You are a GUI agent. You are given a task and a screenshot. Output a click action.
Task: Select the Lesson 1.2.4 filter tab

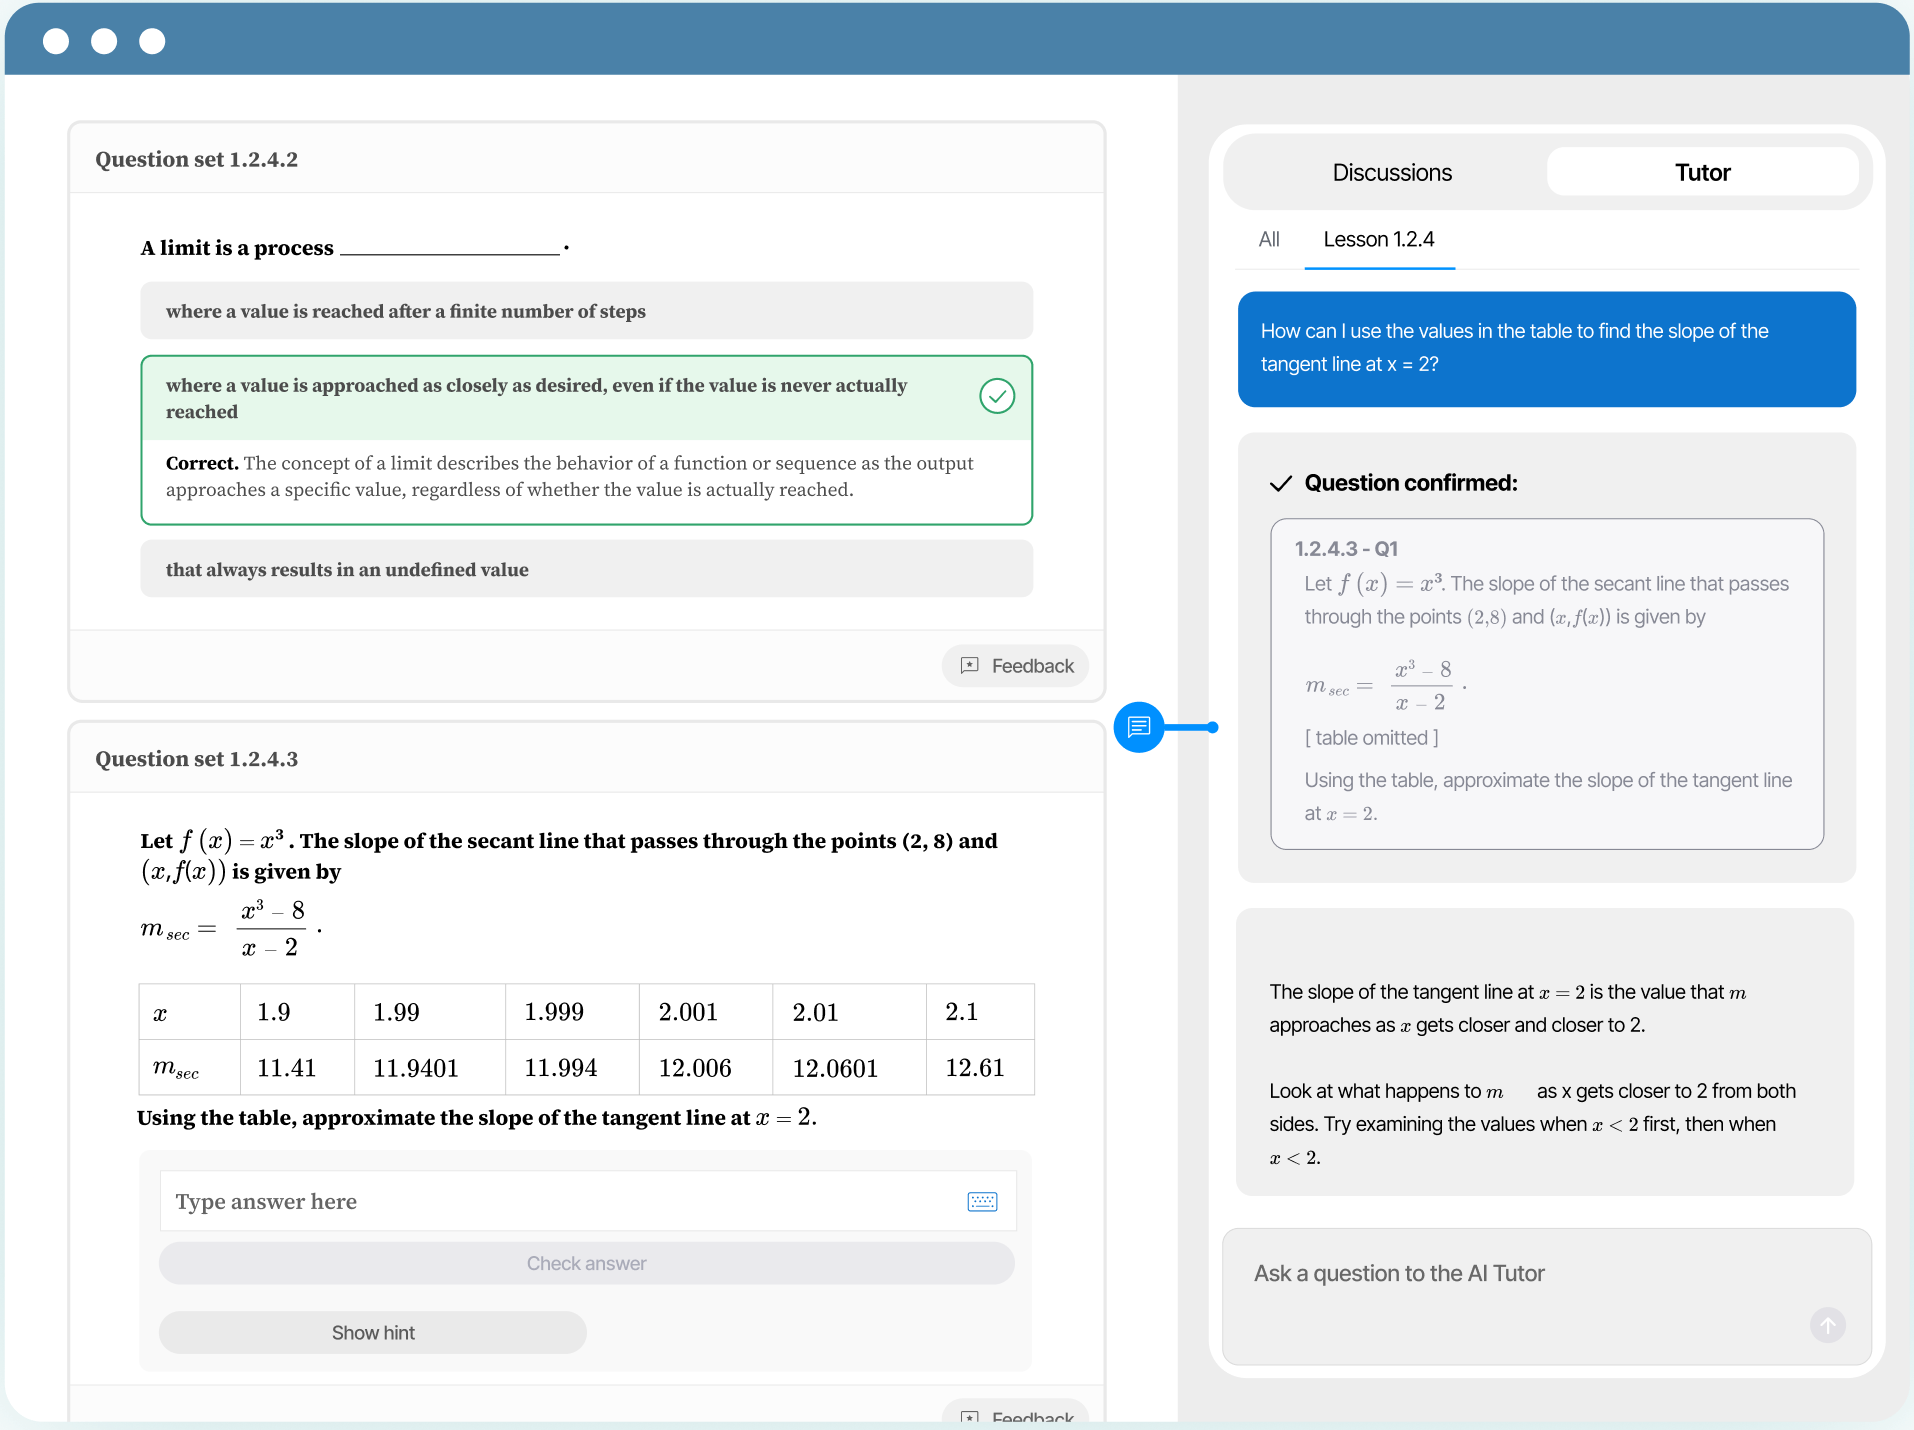1378,240
